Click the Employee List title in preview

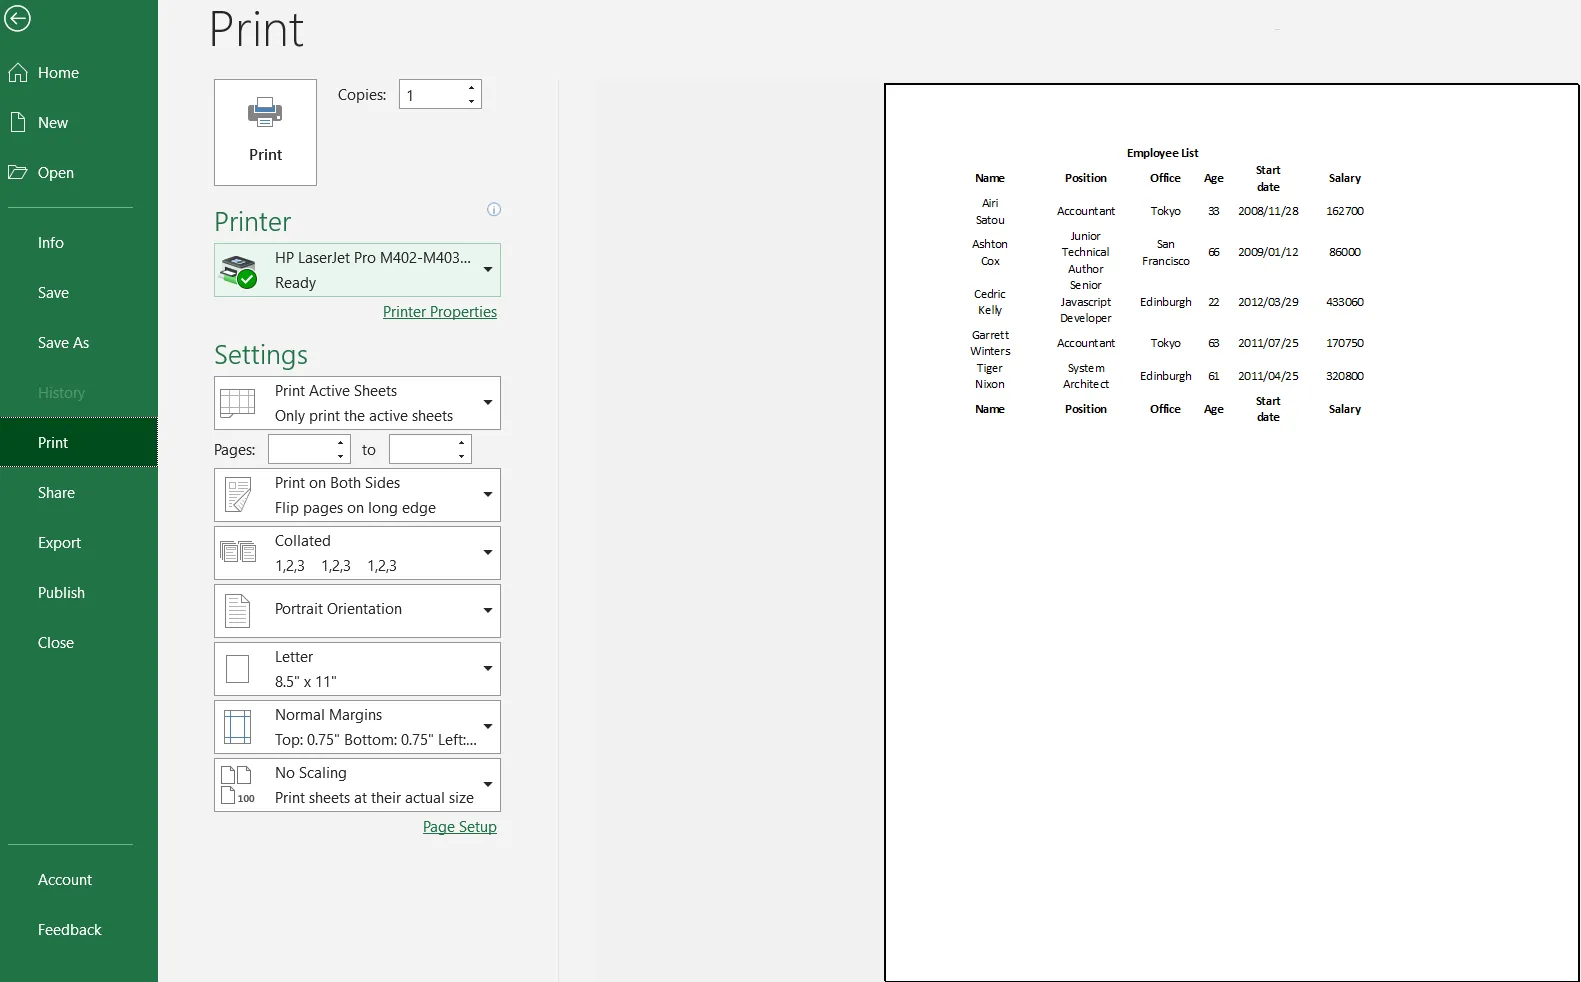1162,153
